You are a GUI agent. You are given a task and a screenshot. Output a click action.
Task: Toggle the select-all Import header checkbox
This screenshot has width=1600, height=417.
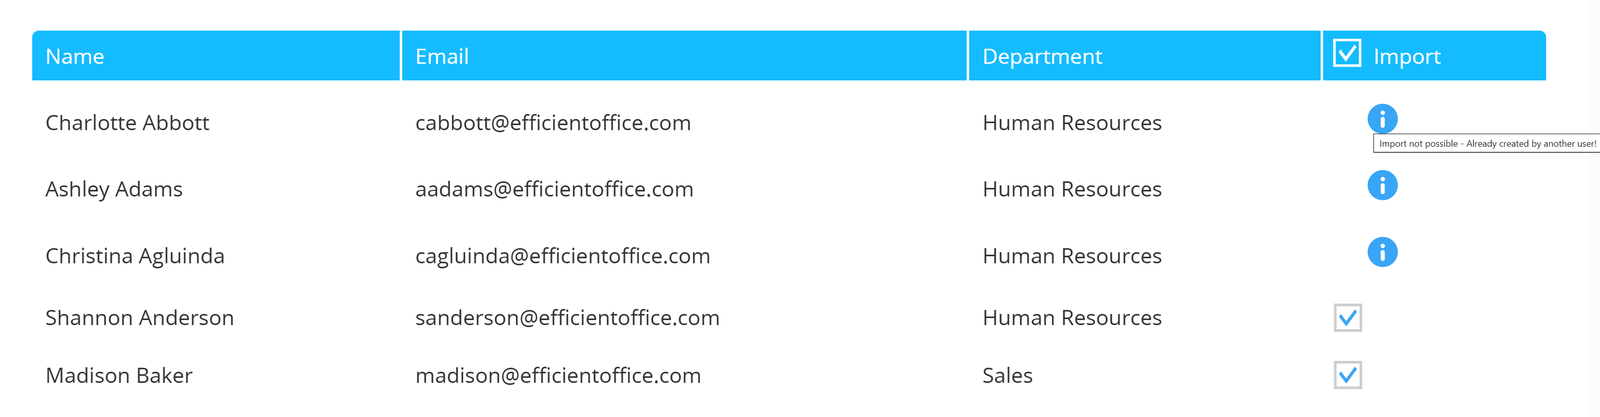[x=1347, y=53]
